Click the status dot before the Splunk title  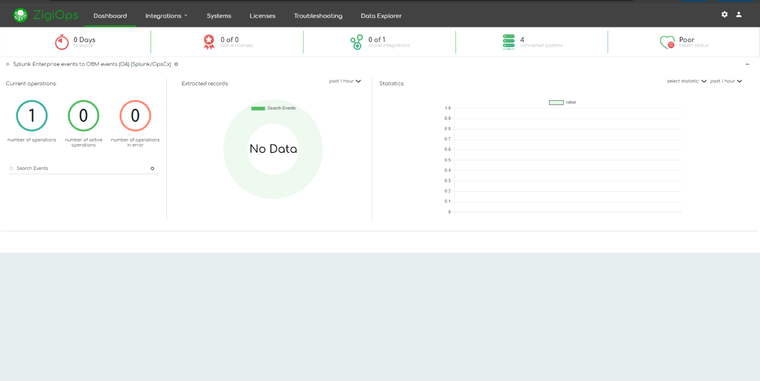pyautogui.click(x=8, y=64)
